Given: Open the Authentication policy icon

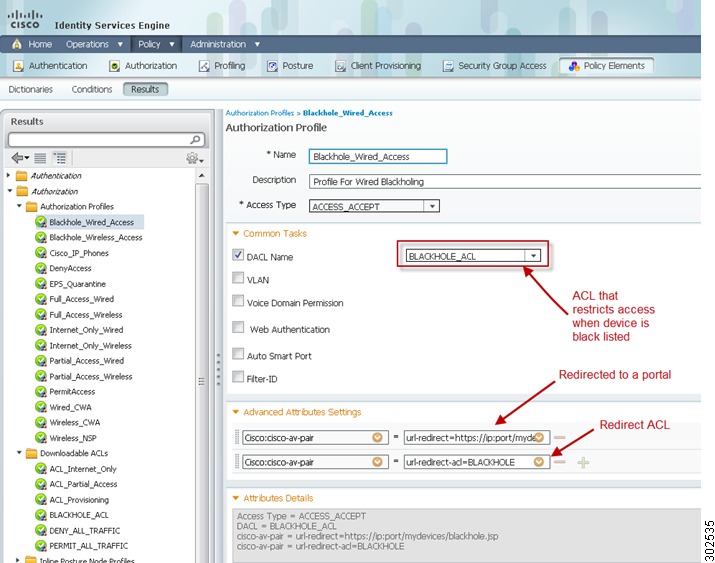Looking at the screenshot, I should coord(18,66).
